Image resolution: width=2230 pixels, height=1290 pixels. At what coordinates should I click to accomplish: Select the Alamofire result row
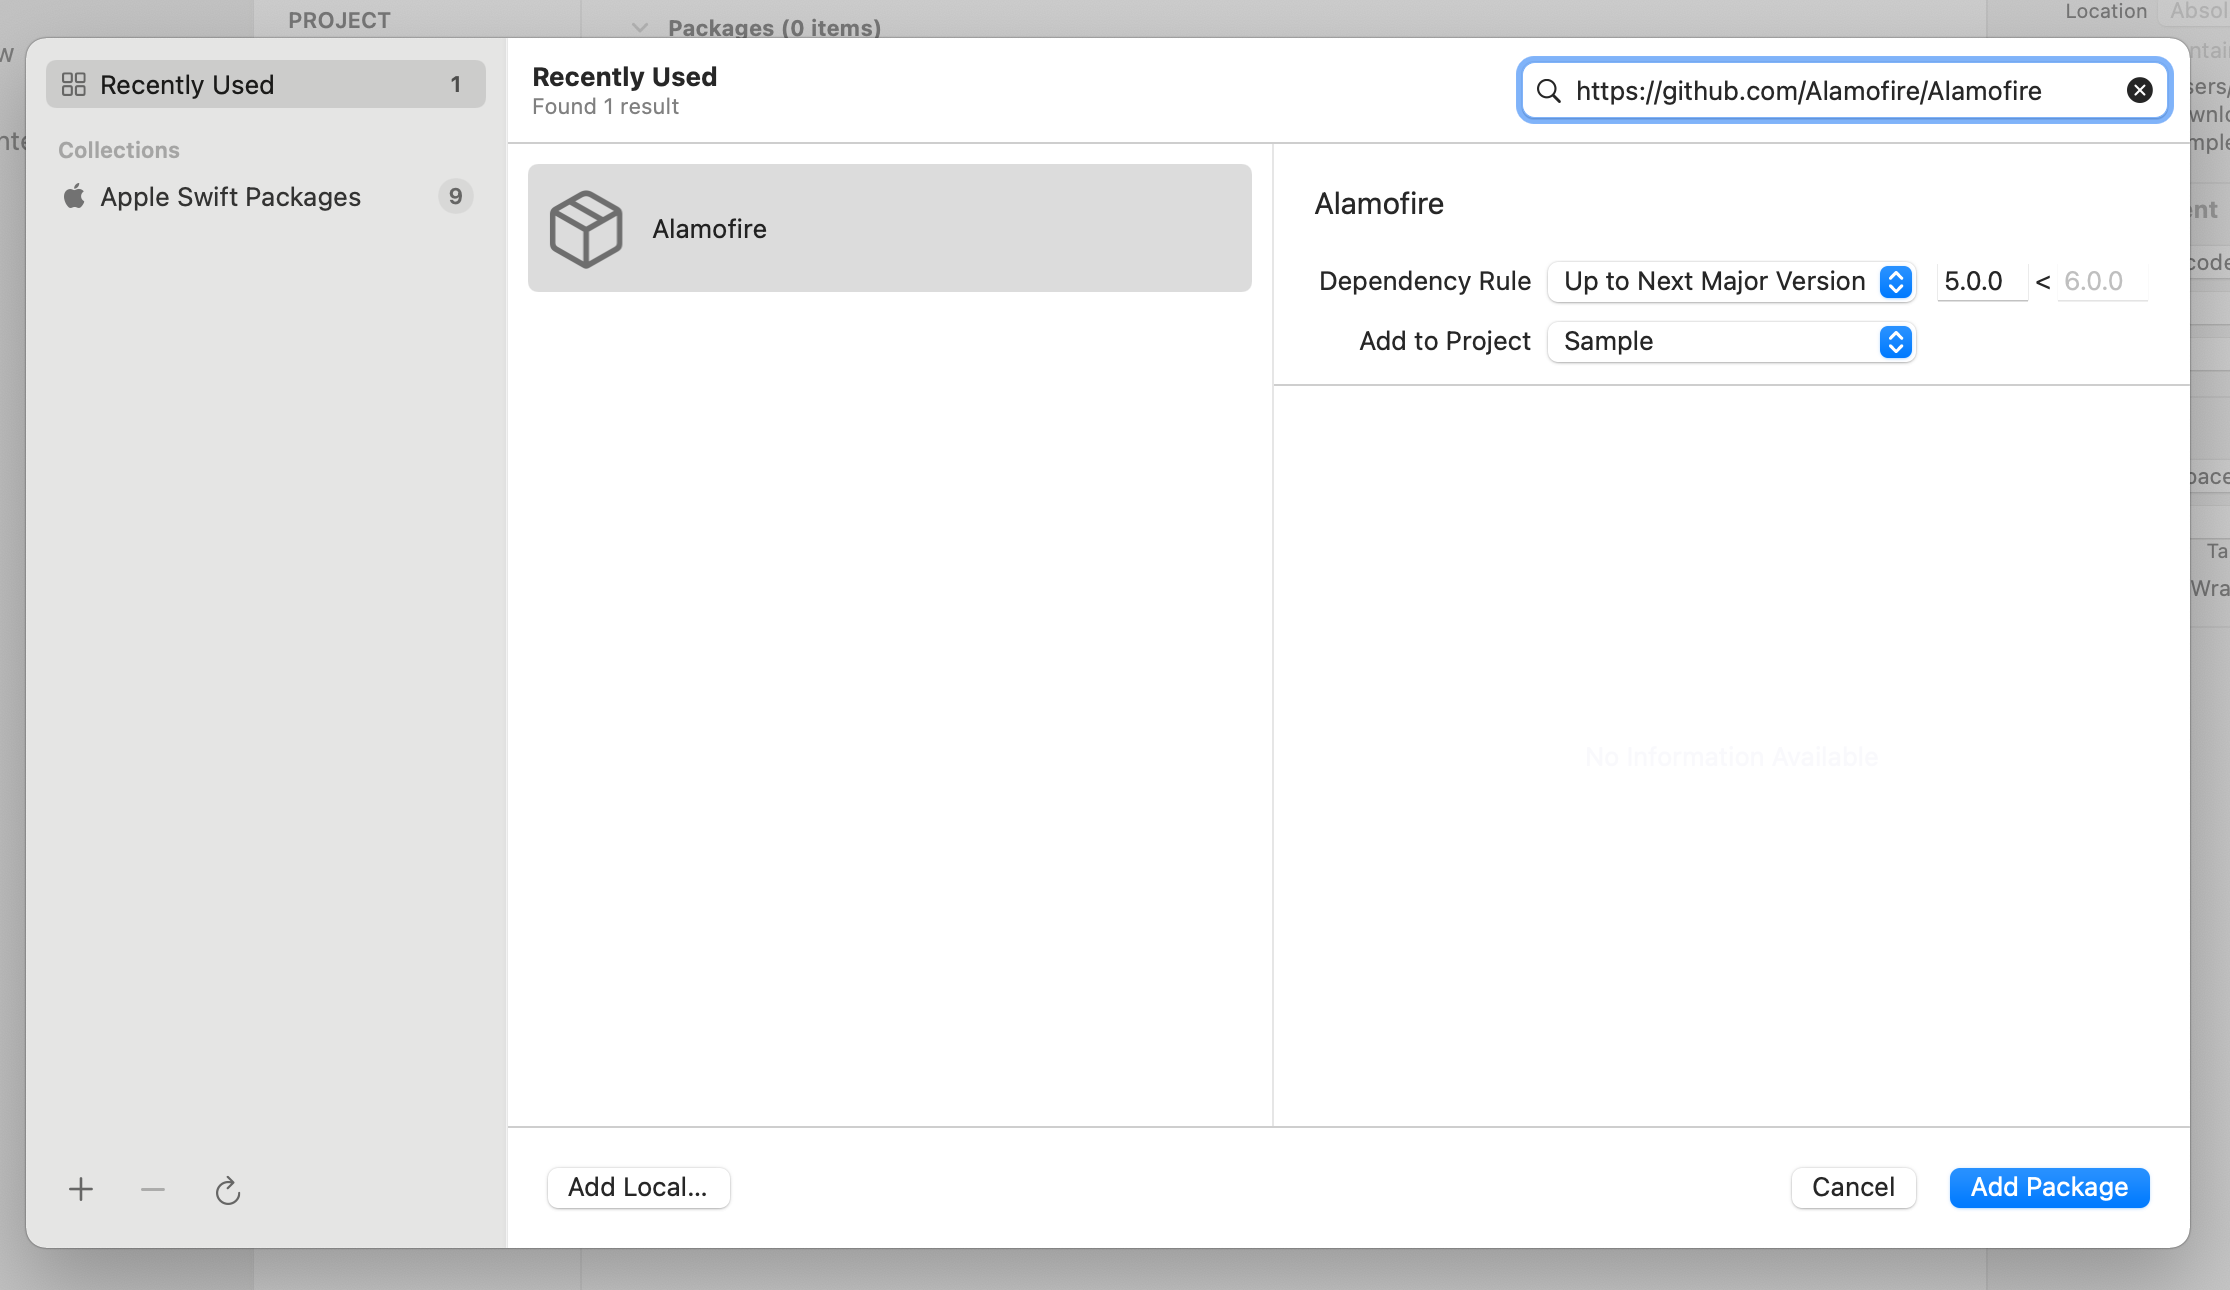tap(889, 228)
